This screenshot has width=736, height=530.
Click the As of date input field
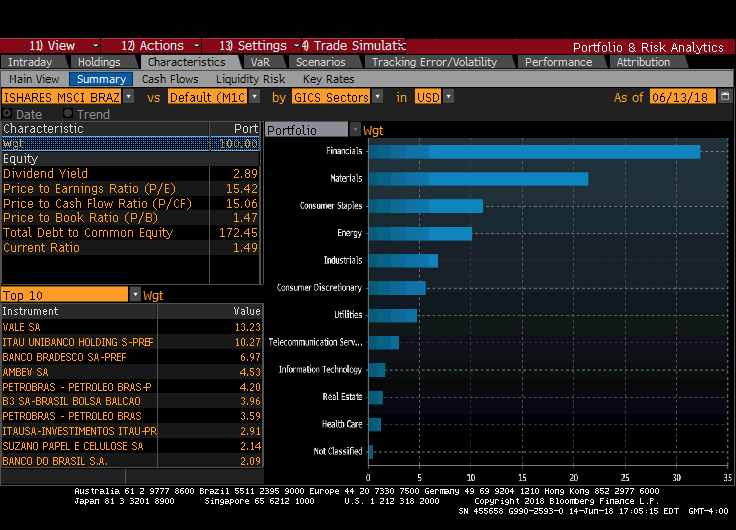point(680,97)
